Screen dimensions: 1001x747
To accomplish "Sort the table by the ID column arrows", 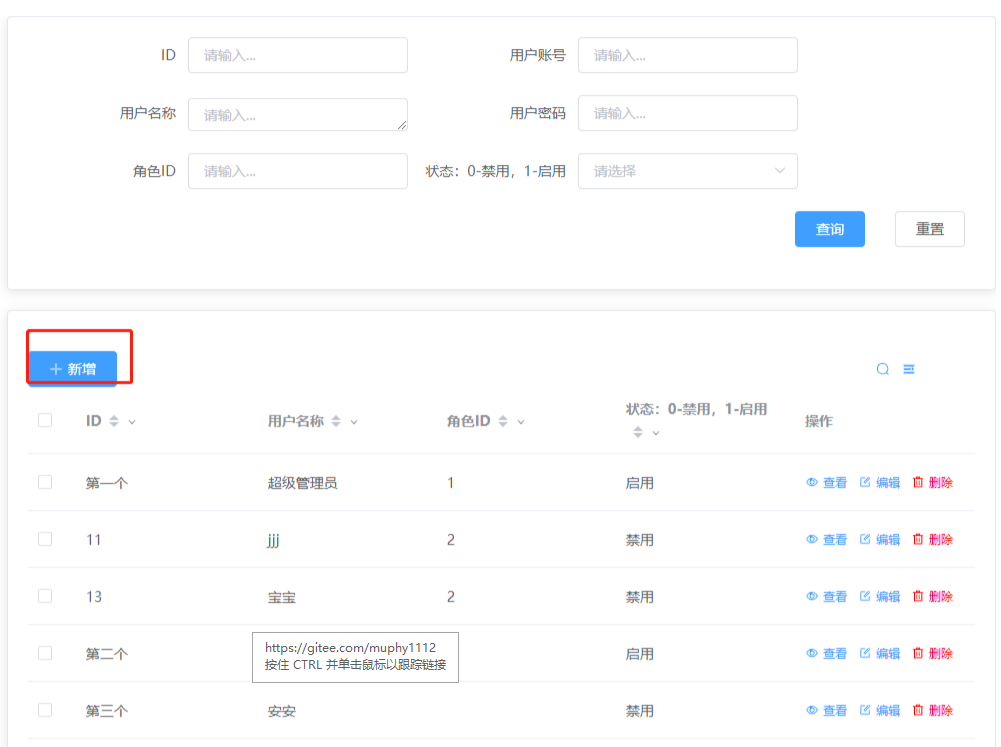I will coord(114,422).
